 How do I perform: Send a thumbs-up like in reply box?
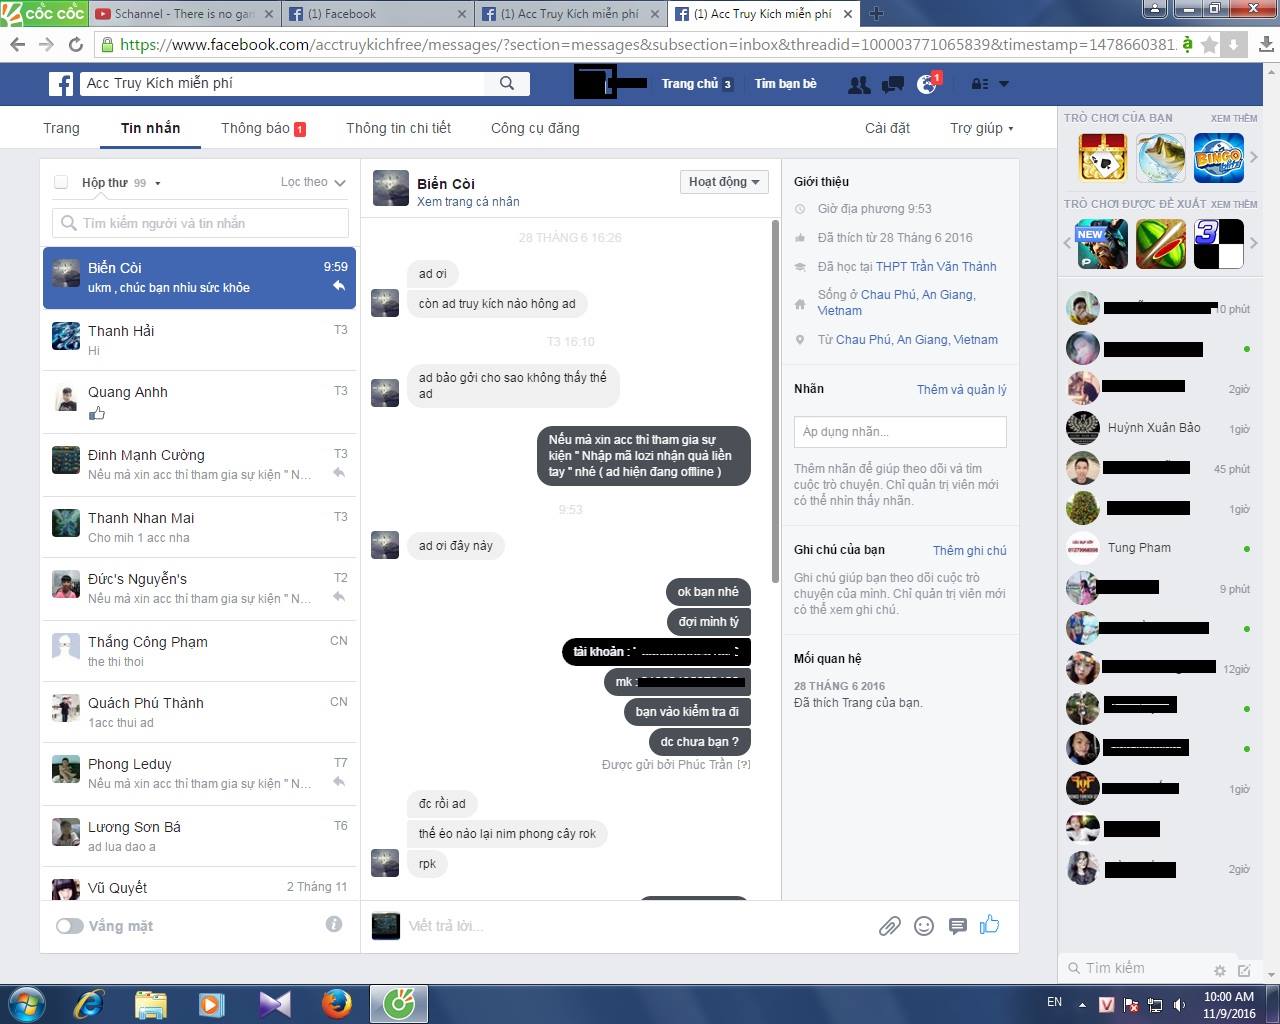990,925
